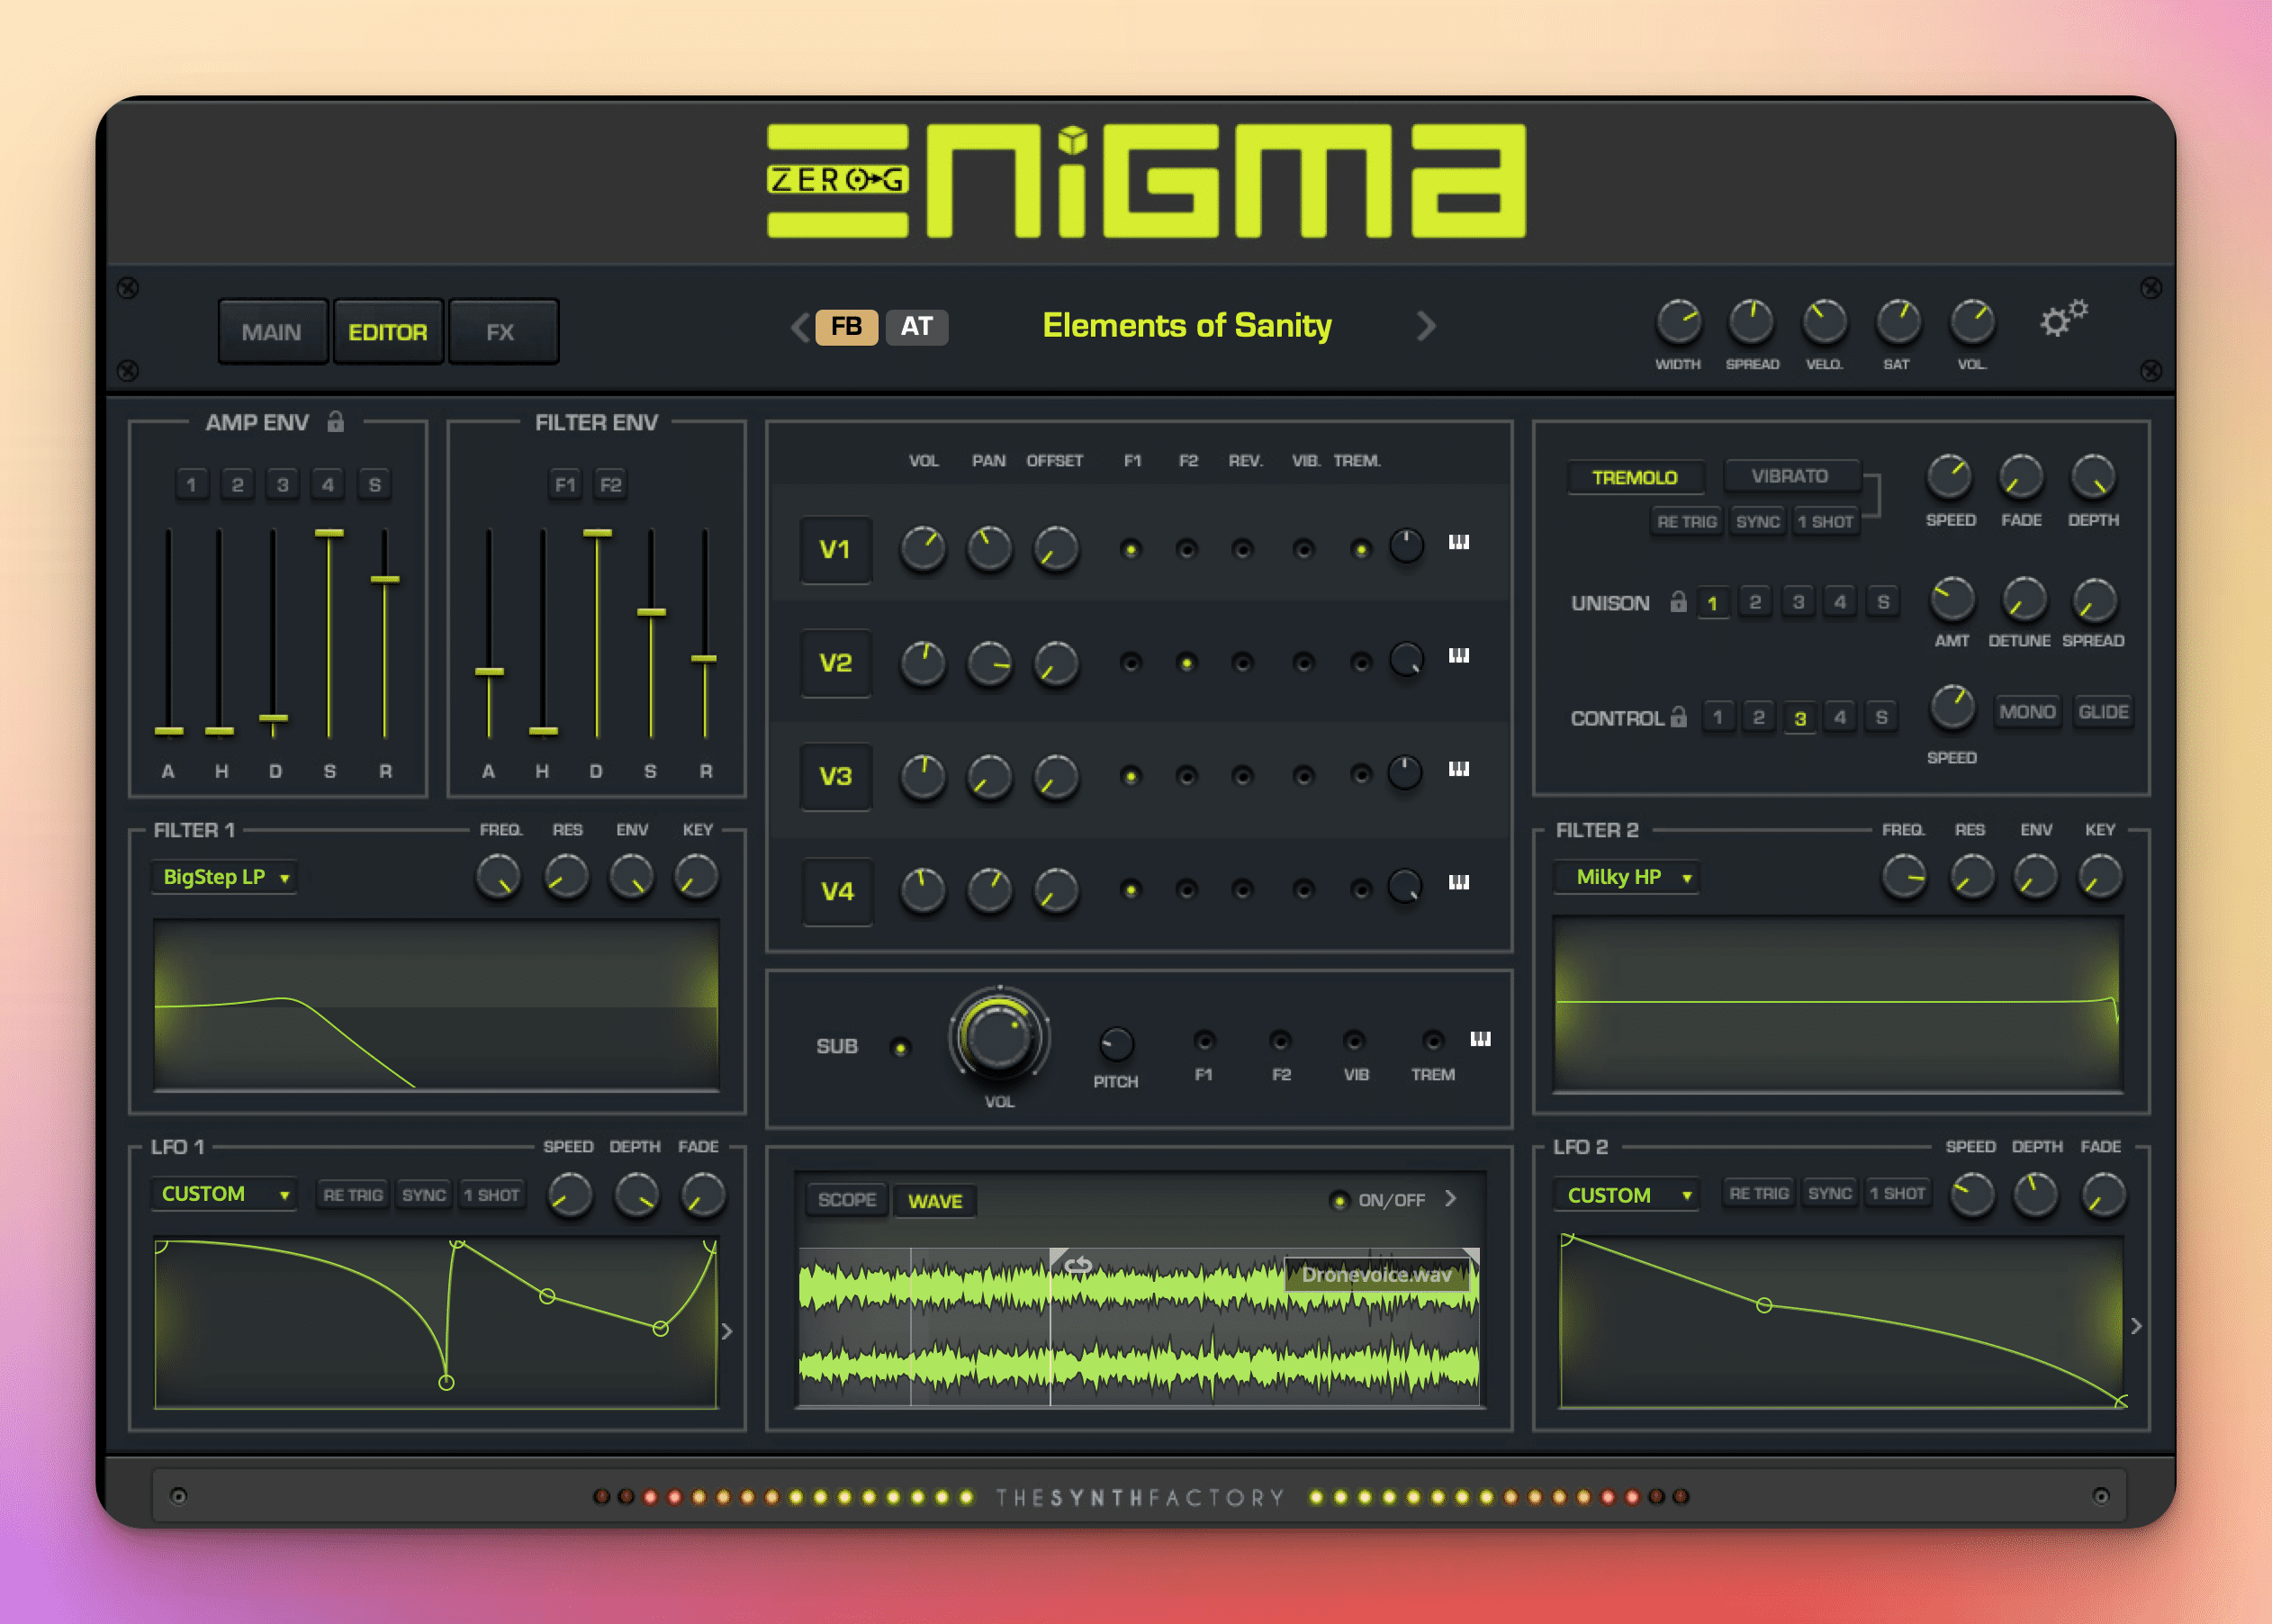Toggle the wave ON/OFF switch
The image size is (2272, 1624).
pos(1339,1200)
